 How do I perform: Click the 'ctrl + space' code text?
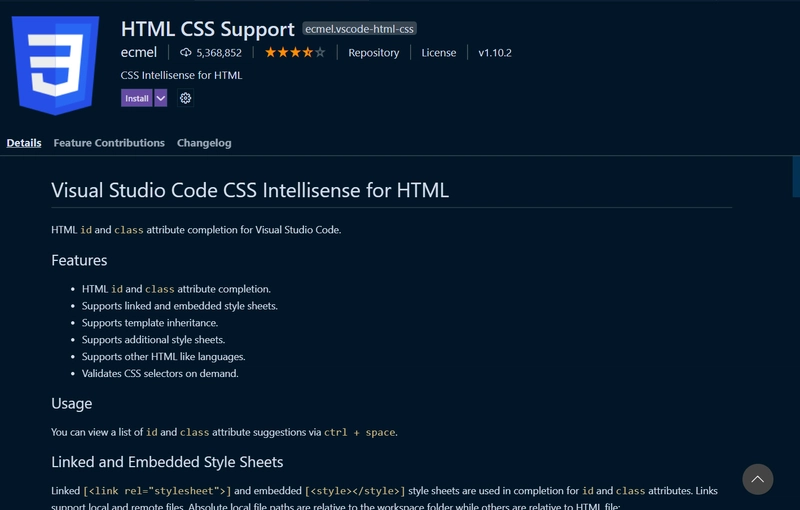coord(360,432)
